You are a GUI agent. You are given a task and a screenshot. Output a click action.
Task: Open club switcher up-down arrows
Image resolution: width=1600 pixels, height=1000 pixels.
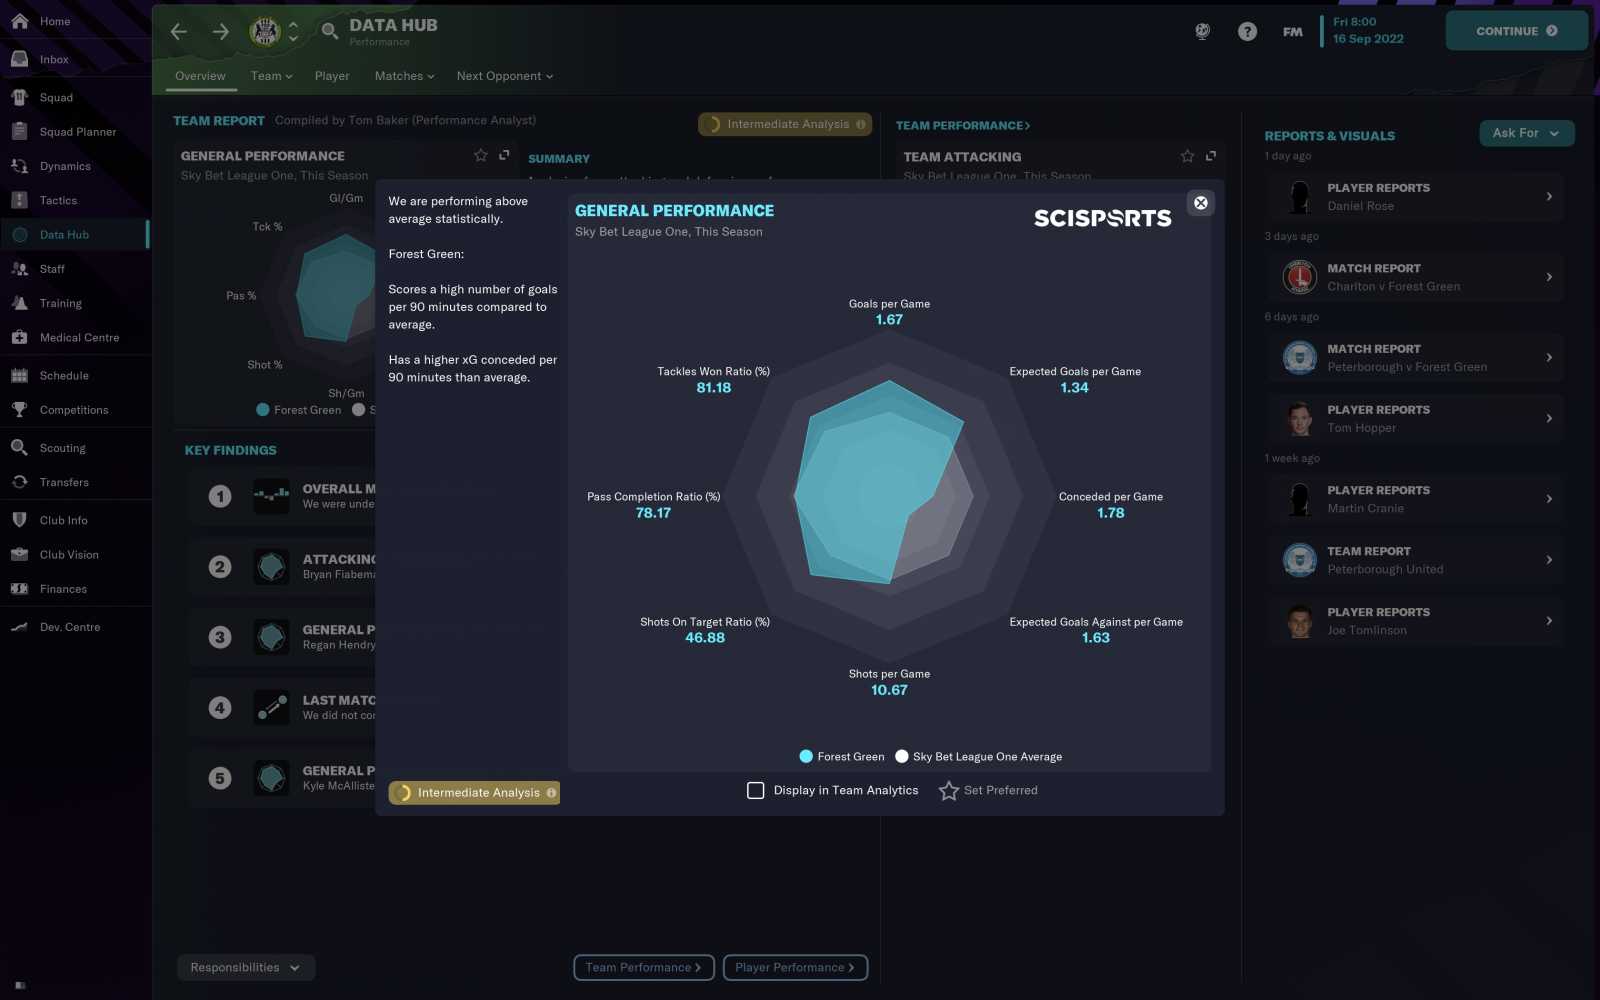point(293,32)
